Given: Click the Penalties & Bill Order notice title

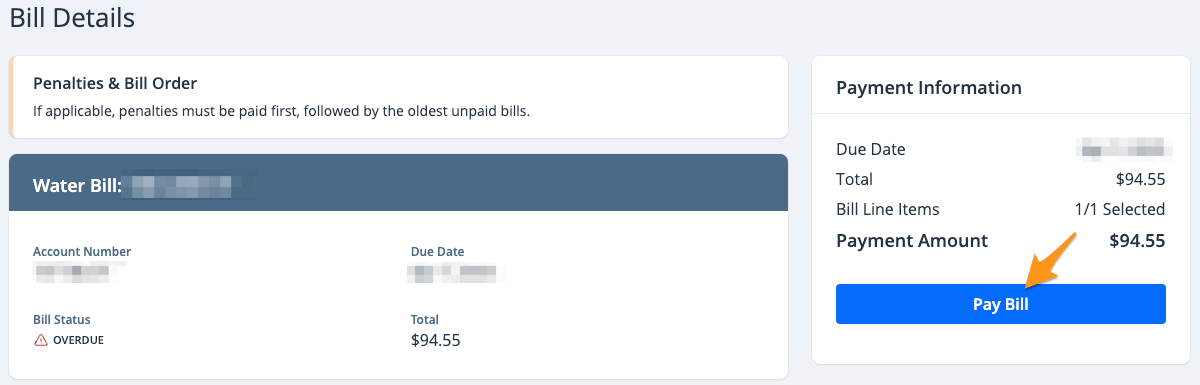Looking at the screenshot, I should pyautogui.click(x=115, y=82).
